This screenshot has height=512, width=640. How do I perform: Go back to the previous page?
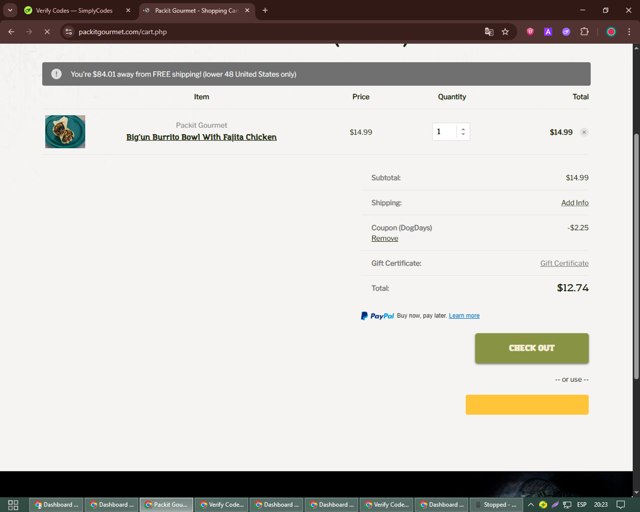(x=11, y=32)
